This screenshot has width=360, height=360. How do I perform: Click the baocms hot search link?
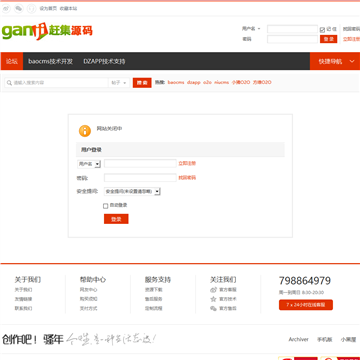pos(176,82)
